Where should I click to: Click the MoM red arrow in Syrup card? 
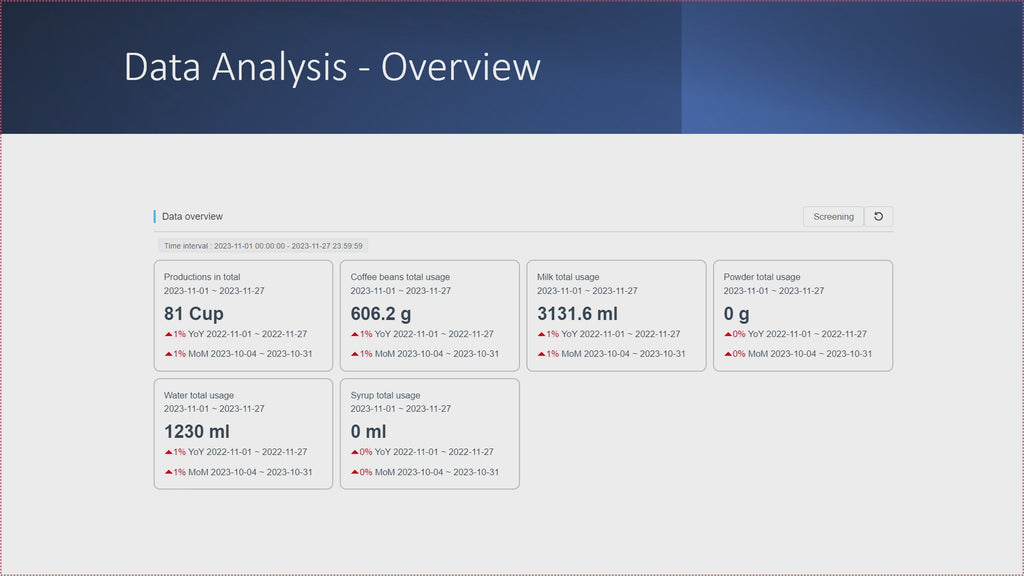click(355, 472)
